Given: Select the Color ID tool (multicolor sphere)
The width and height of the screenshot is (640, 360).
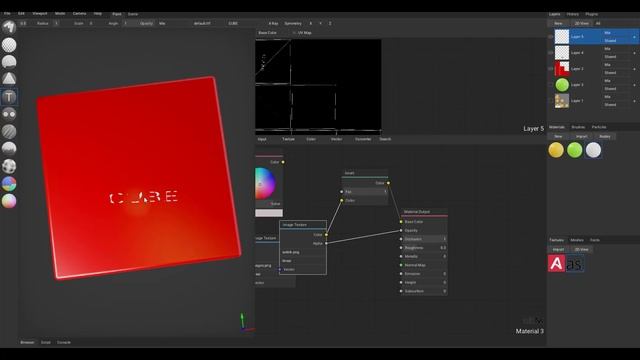Looking at the screenshot, I should [9, 184].
